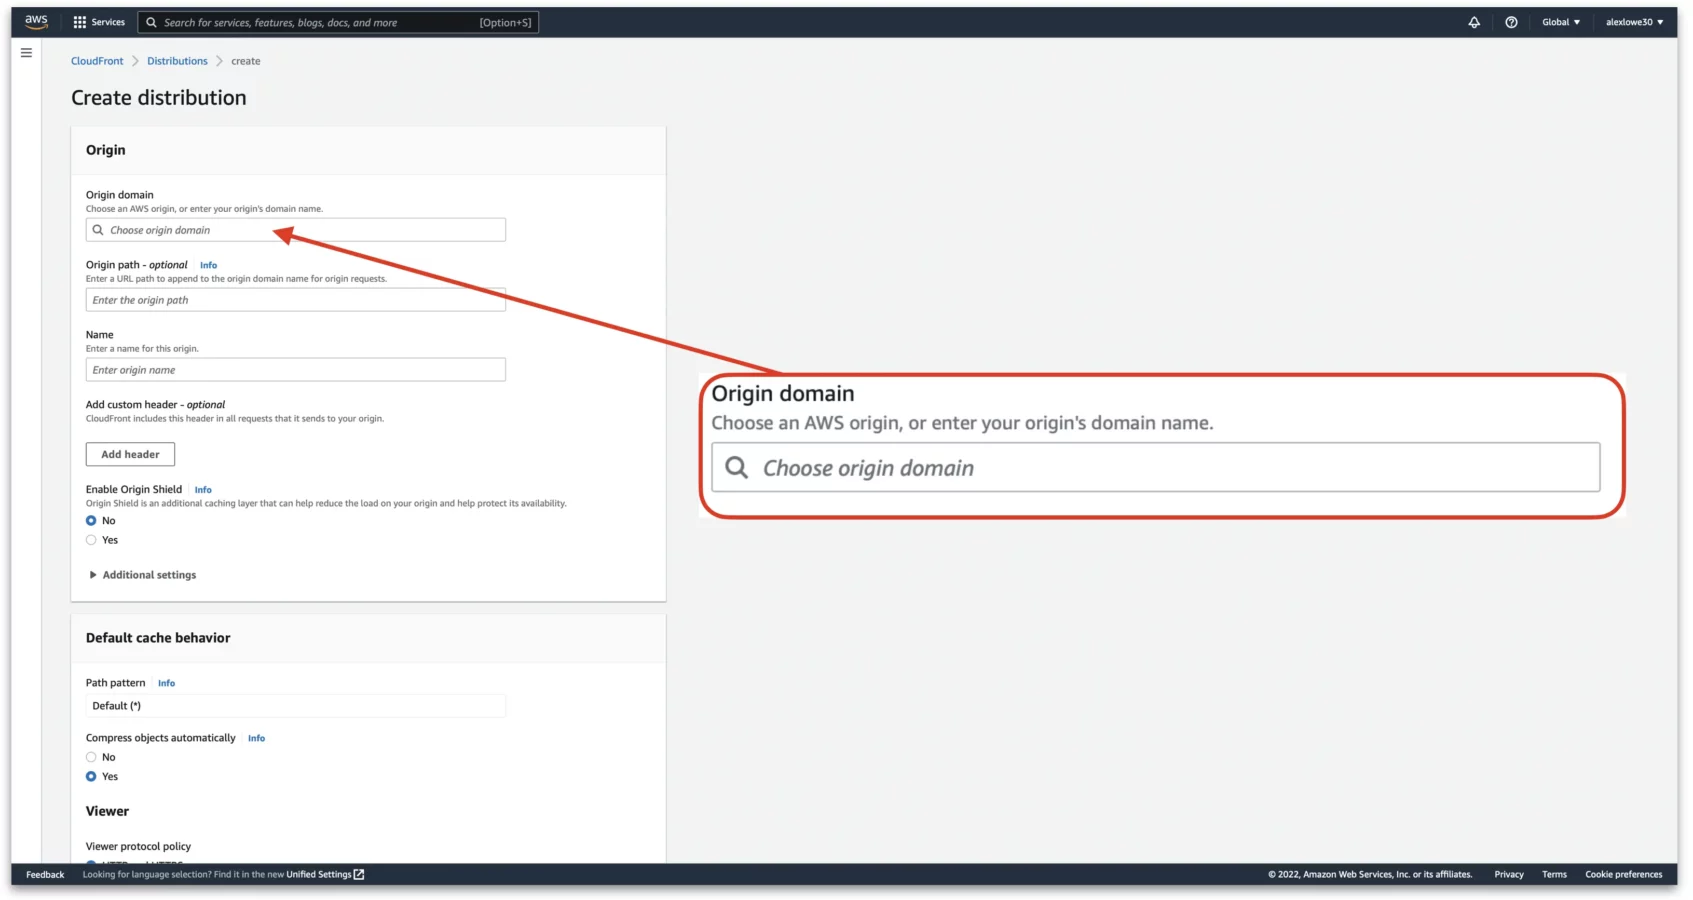Screen dimensions: 1693x900
Task: Select Yes for compress objects
Action: (x=91, y=776)
